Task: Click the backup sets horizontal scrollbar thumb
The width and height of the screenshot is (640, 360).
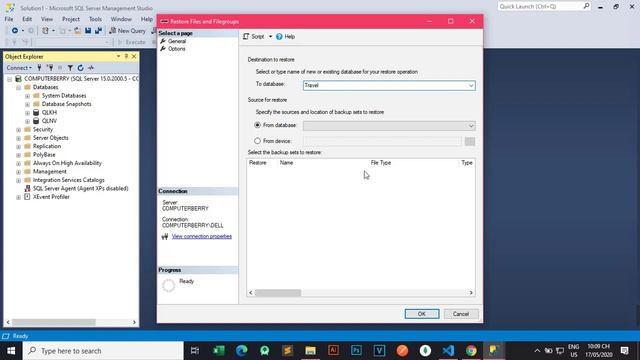Action: (x=278, y=293)
